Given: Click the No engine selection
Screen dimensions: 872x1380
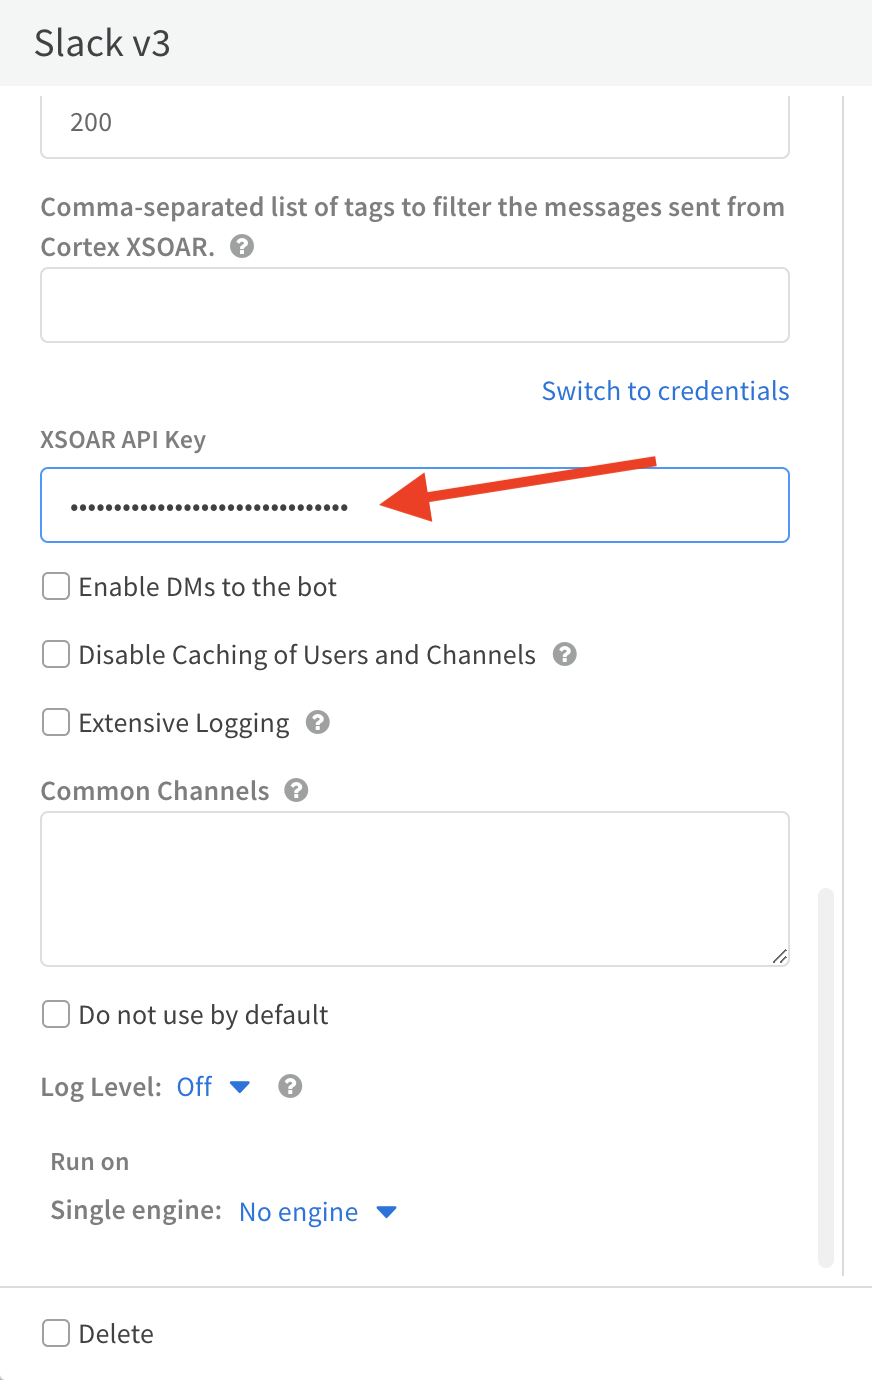Looking at the screenshot, I should click(x=298, y=1212).
